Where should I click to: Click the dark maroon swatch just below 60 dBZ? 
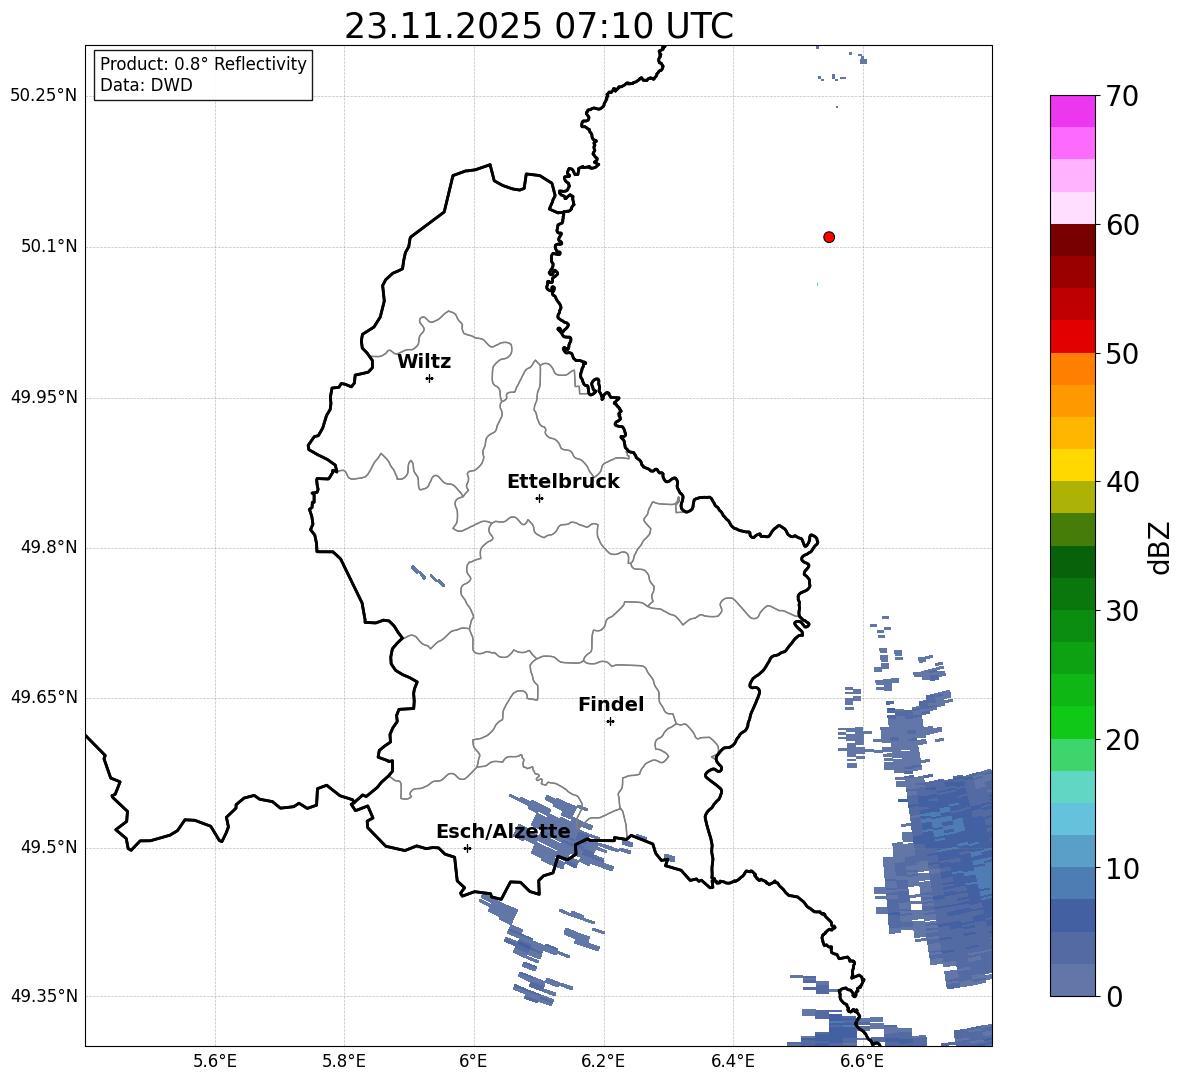pos(1073,239)
